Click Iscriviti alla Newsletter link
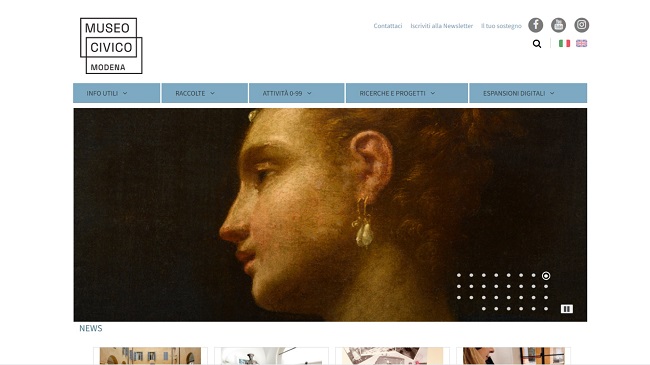This screenshot has width=650, height=365. [x=441, y=26]
